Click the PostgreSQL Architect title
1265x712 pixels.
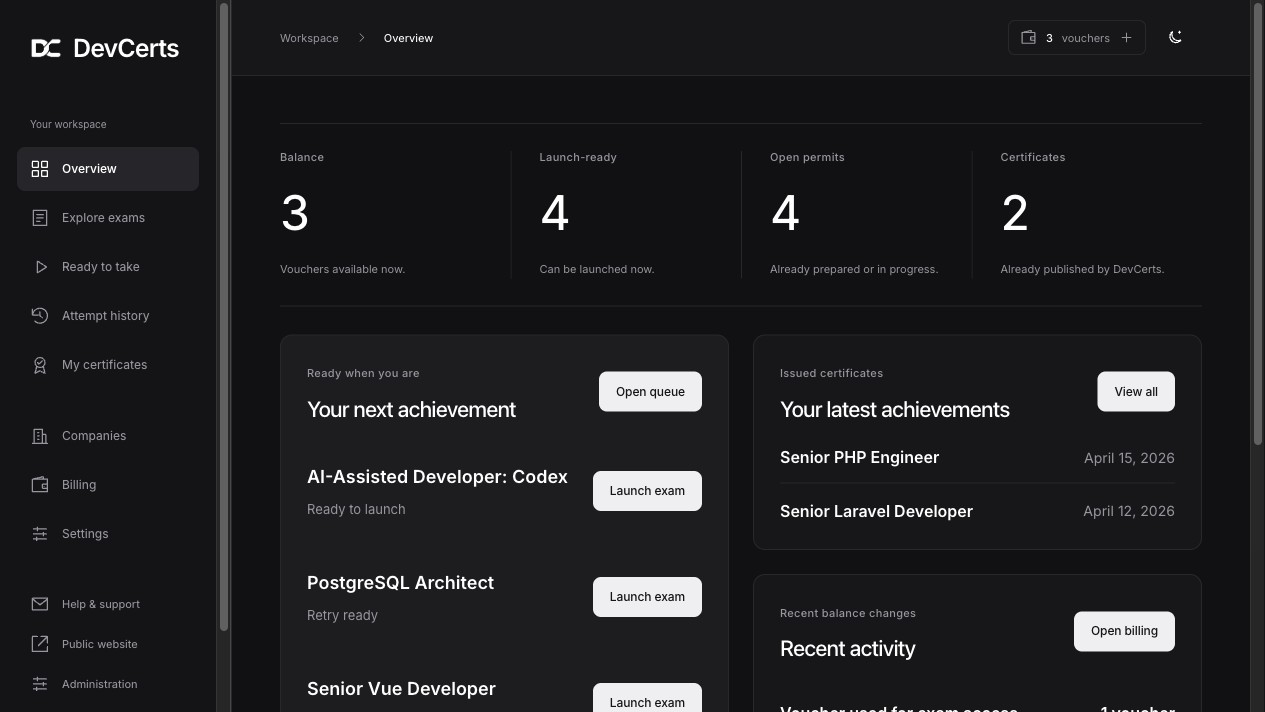400,583
